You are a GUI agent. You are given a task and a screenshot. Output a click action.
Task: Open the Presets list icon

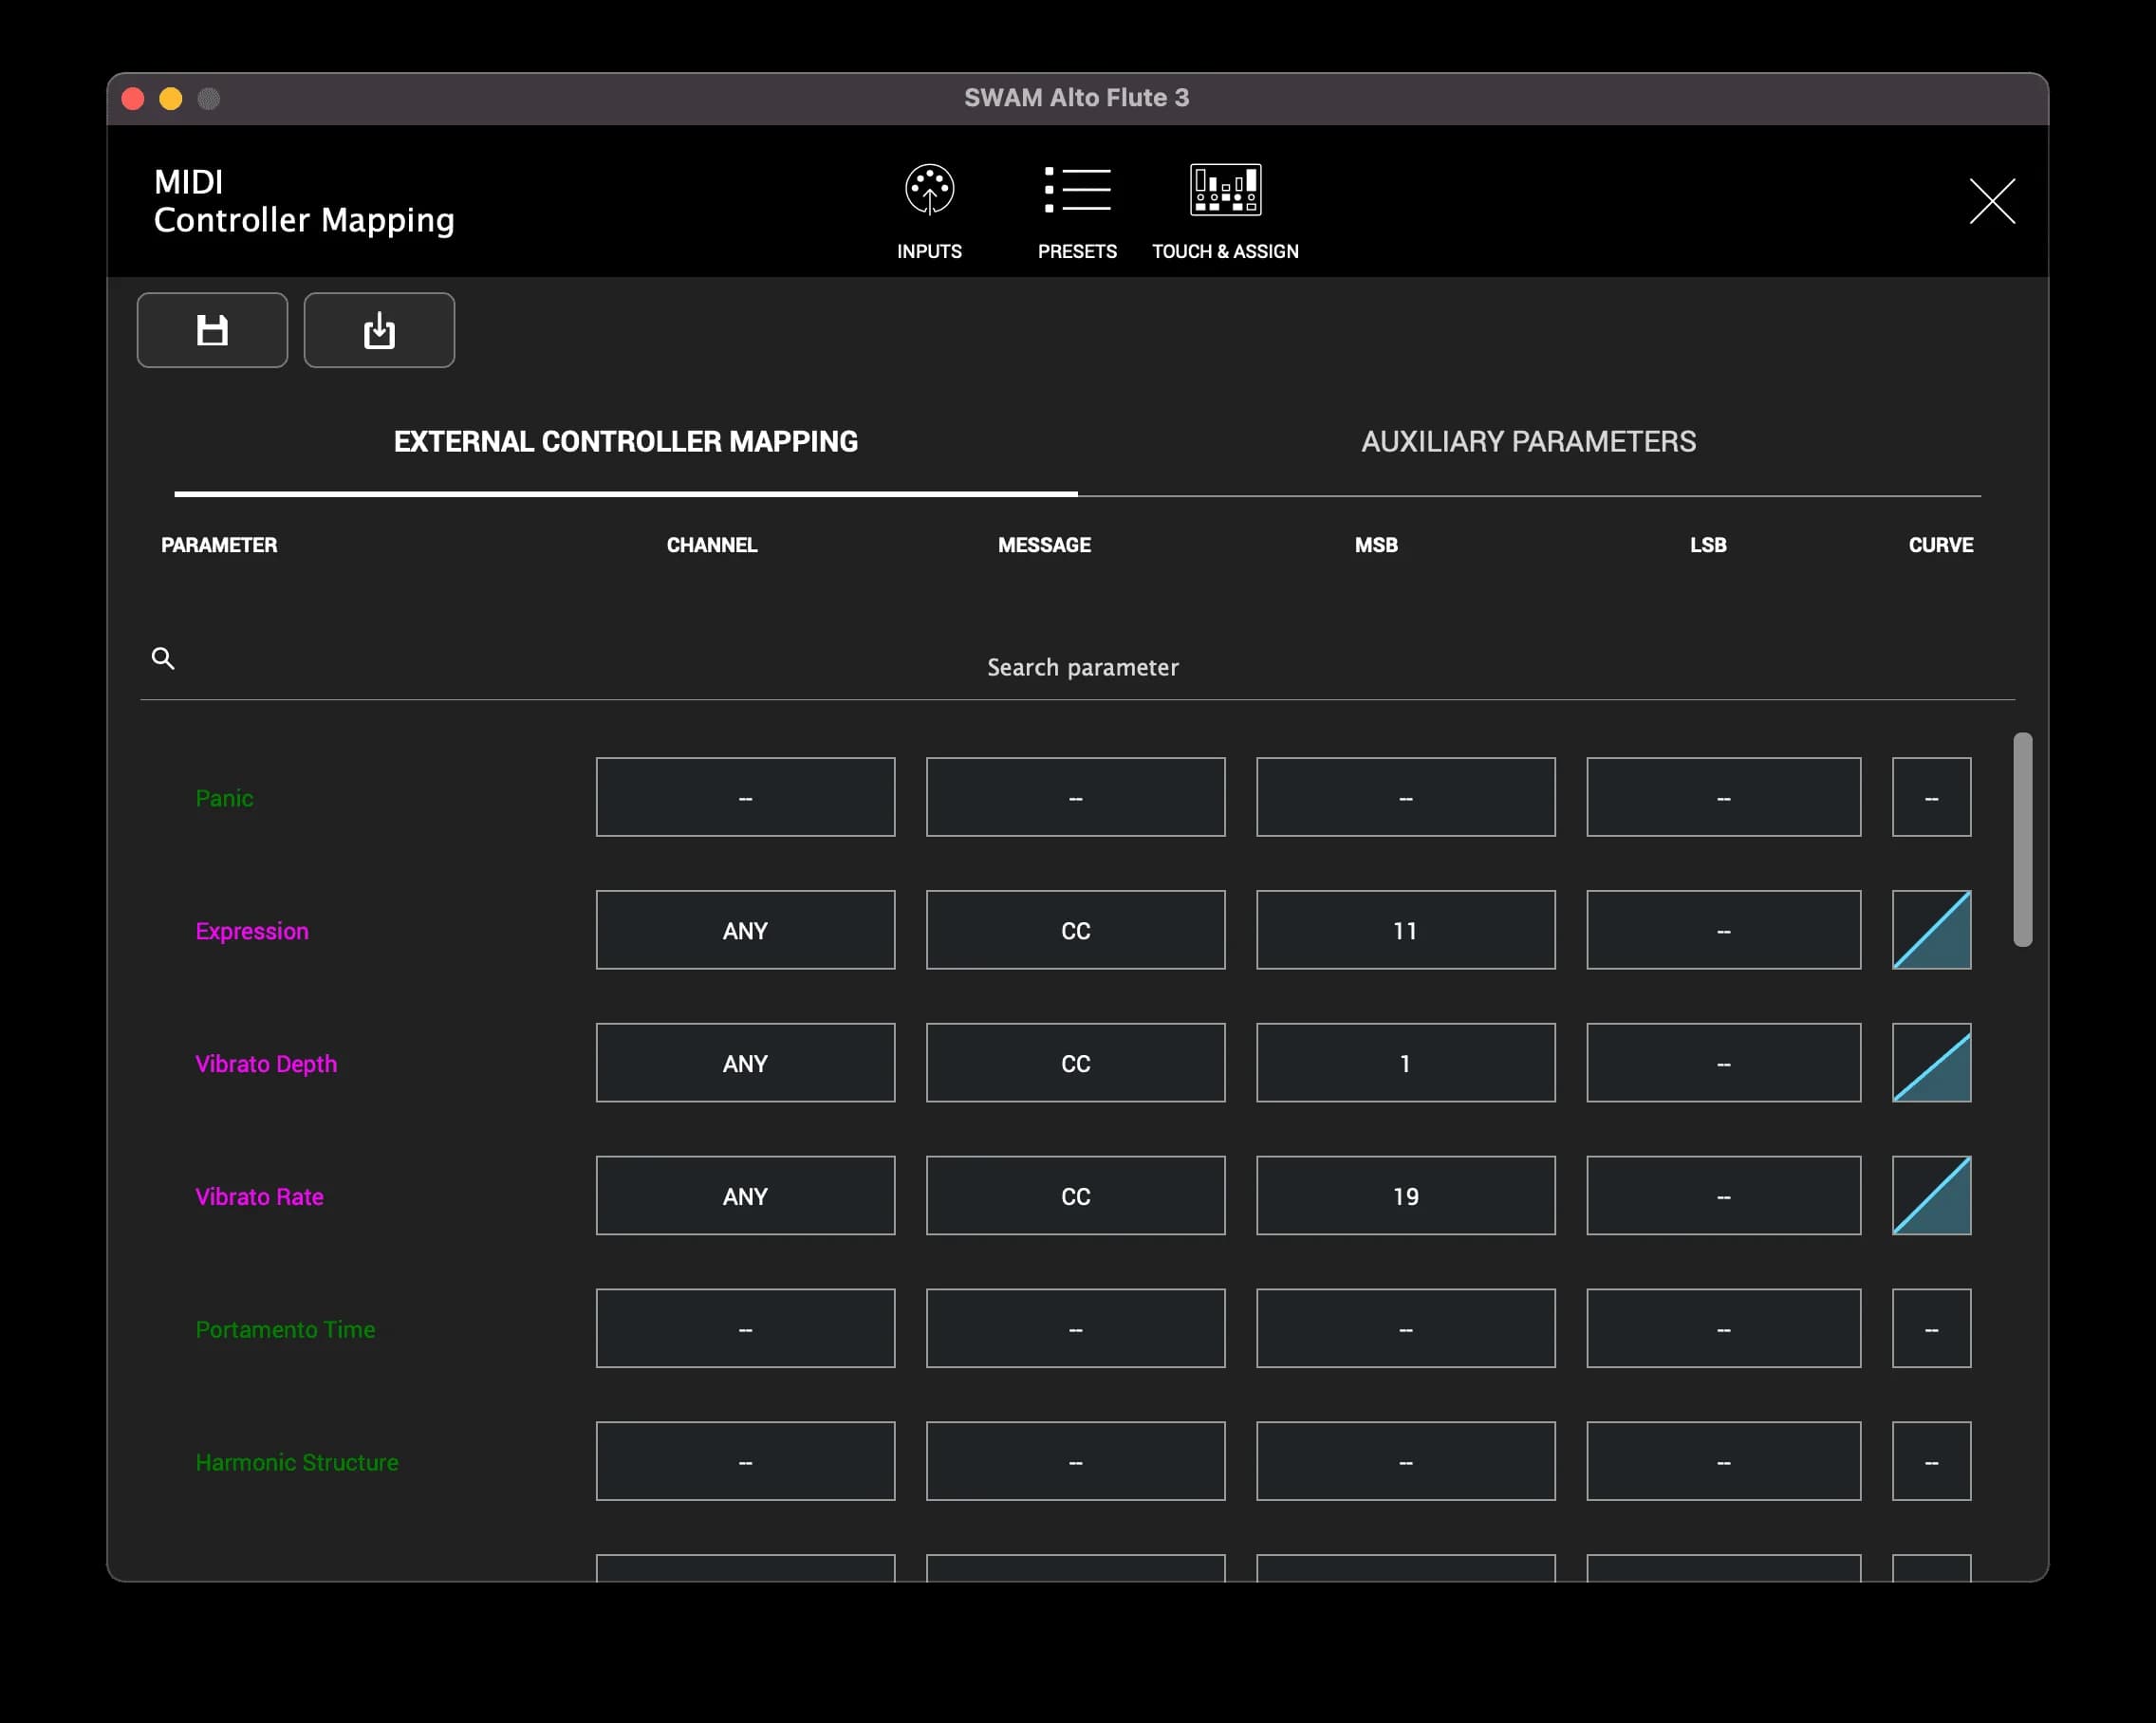click(x=1077, y=191)
